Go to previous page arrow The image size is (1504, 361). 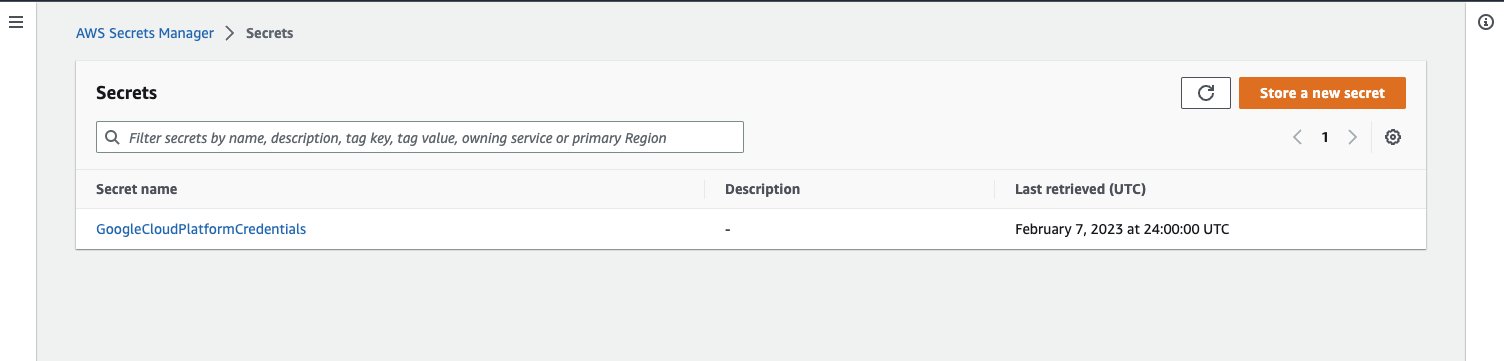click(1297, 138)
